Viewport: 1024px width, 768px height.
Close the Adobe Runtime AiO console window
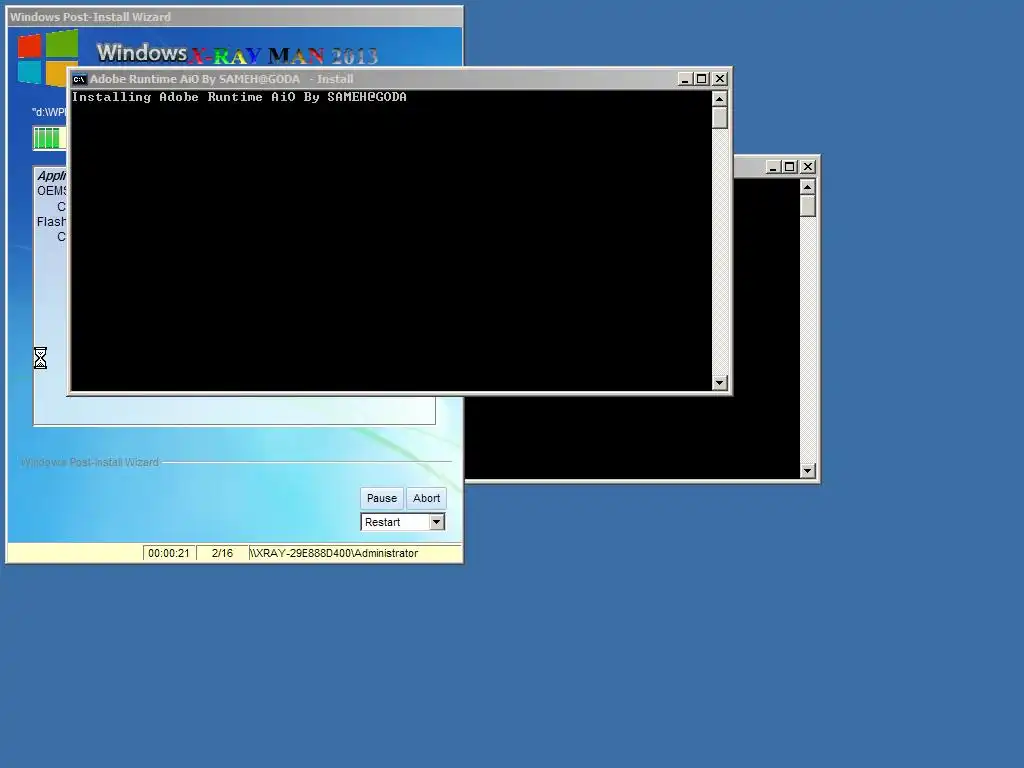click(x=720, y=79)
